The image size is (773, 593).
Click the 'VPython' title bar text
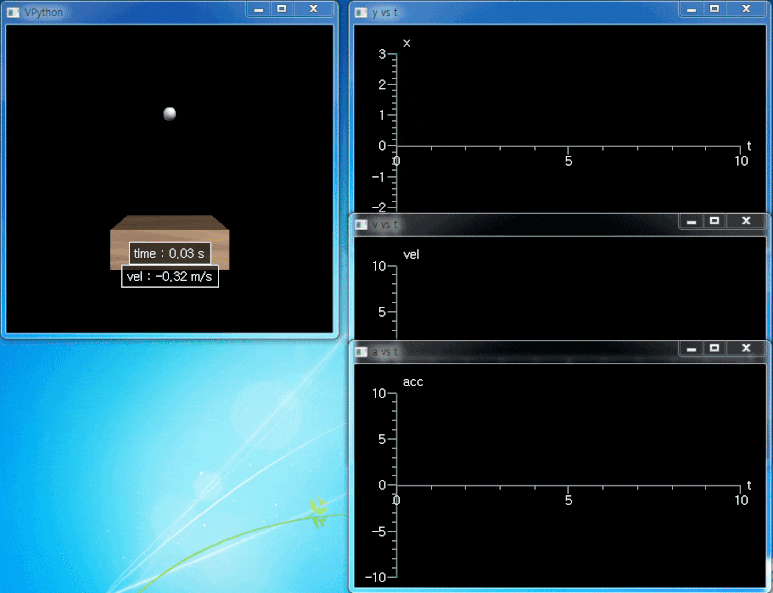point(43,12)
